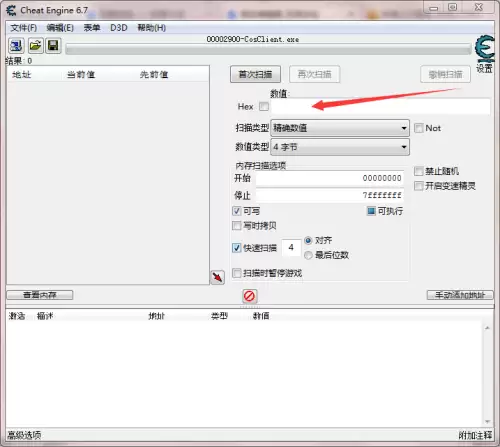Open the 数值类型 dropdown
500x447 pixels.
(x=340, y=147)
